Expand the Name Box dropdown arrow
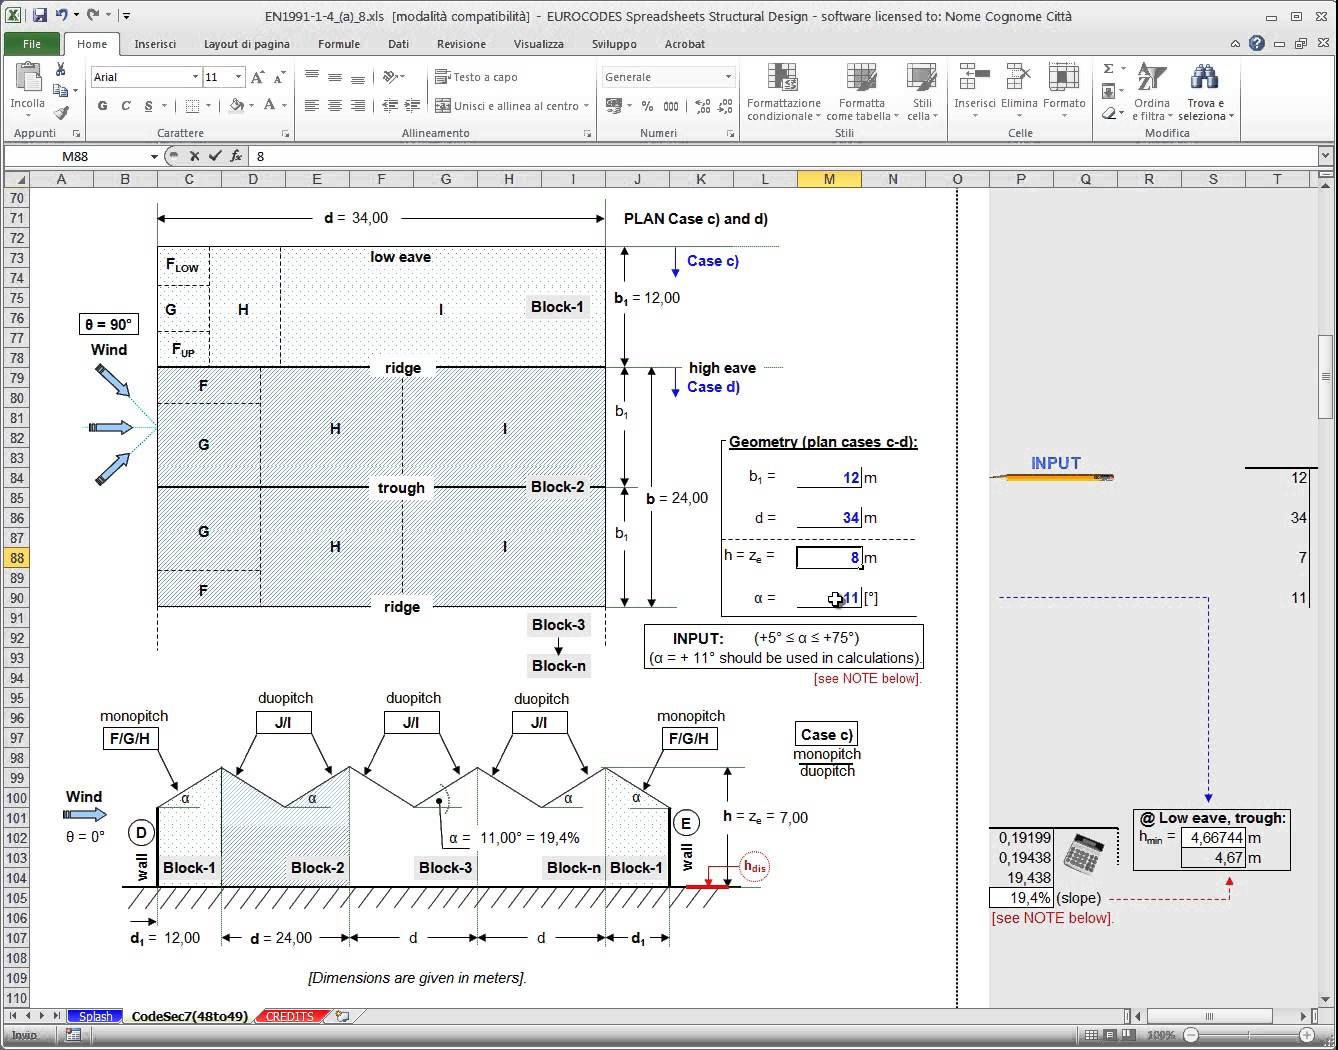Viewport: 1338px width, 1050px height. point(154,156)
